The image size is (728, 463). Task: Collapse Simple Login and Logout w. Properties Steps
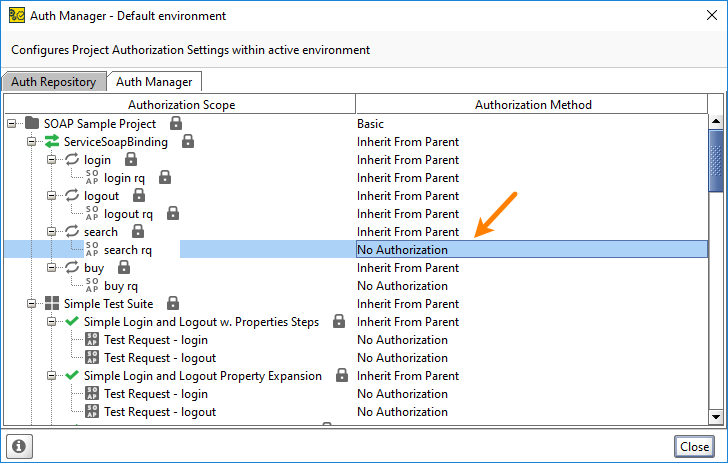point(52,321)
